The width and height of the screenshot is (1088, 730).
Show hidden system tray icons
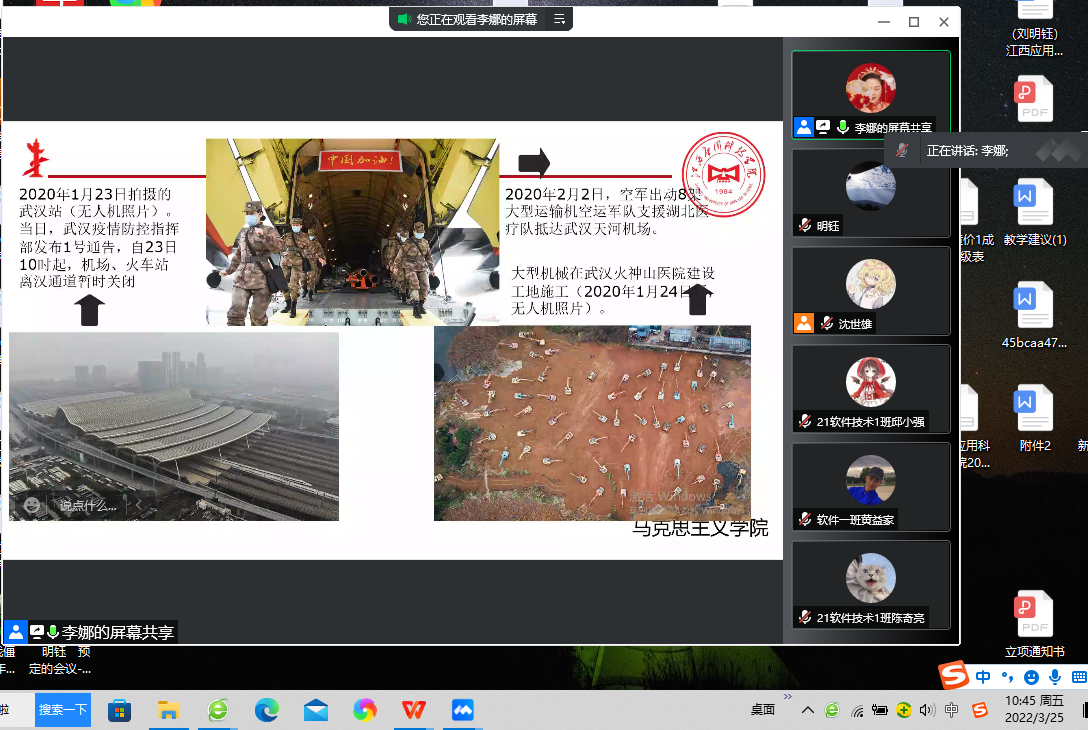pyautogui.click(x=808, y=710)
